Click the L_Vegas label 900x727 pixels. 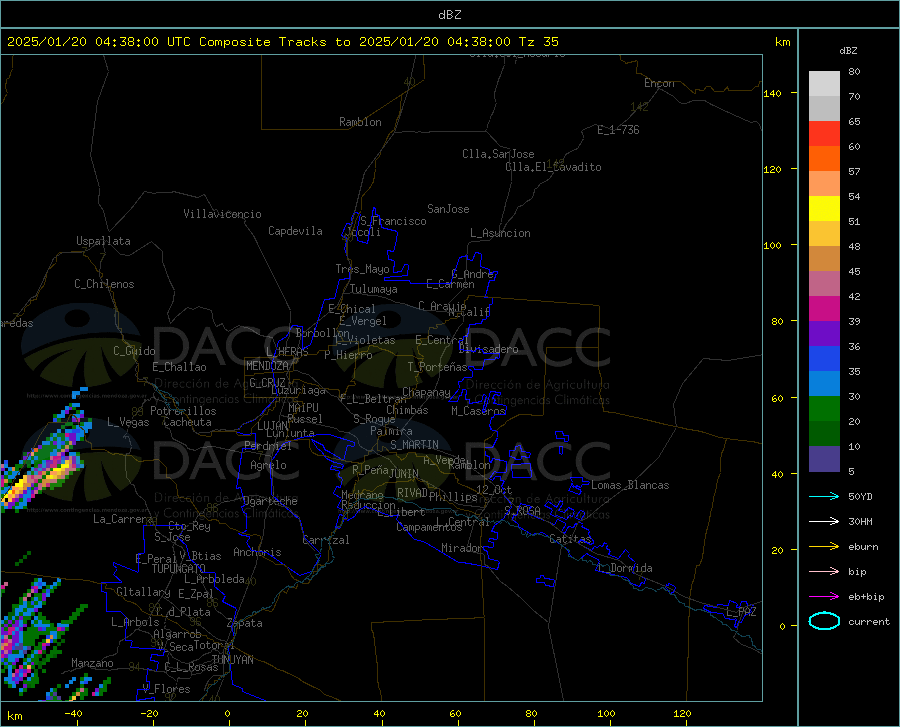(x=128, y=422)
